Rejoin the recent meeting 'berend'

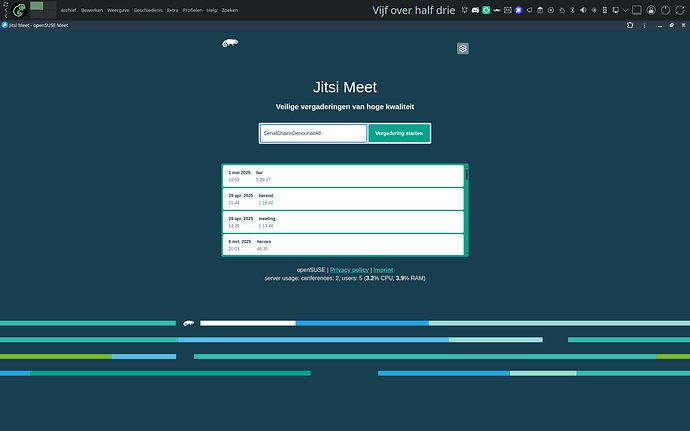click(x=343, y=199)
